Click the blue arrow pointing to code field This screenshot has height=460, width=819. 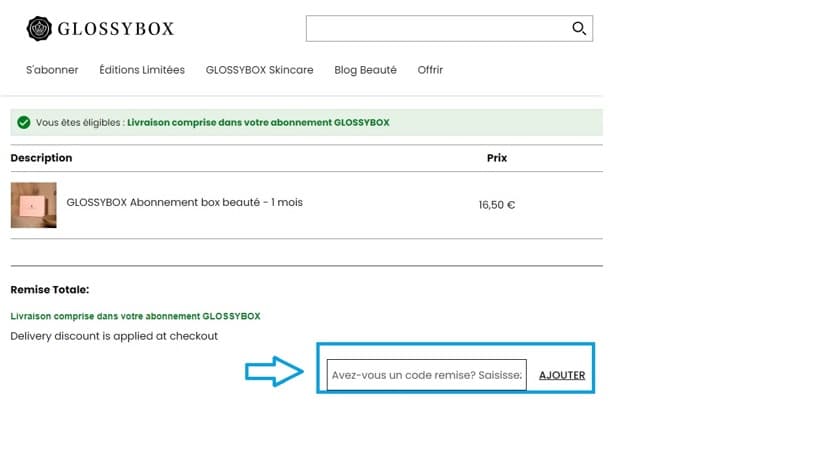274,372
